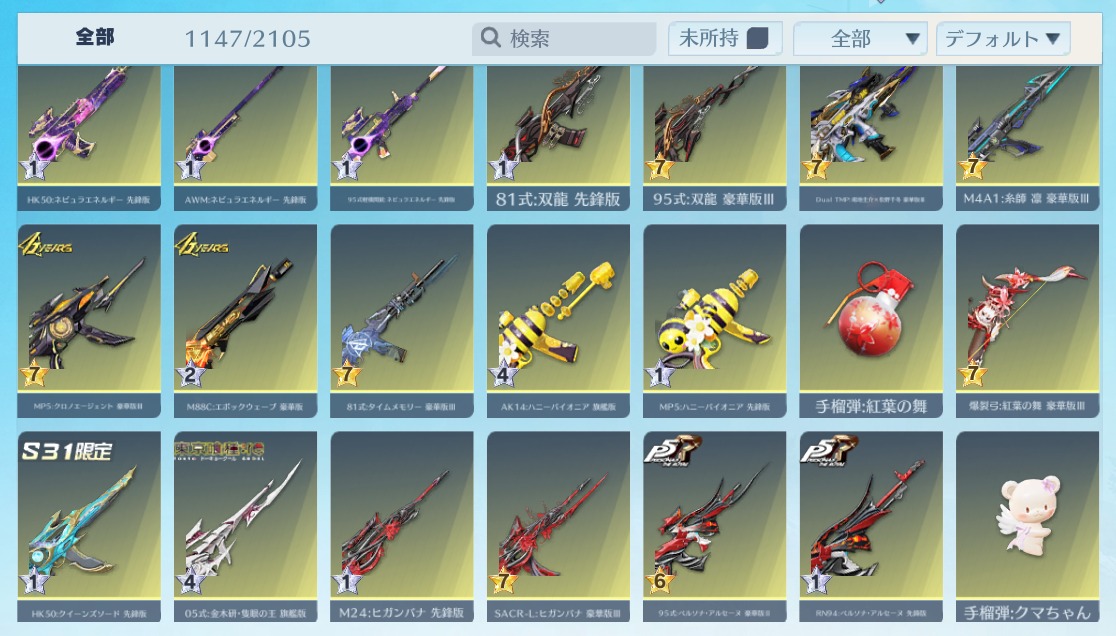Image resolution: width=1116 pixels, height=636 pixels.
Task: Switch to the 全部 tab
Action: click(95, 37)
